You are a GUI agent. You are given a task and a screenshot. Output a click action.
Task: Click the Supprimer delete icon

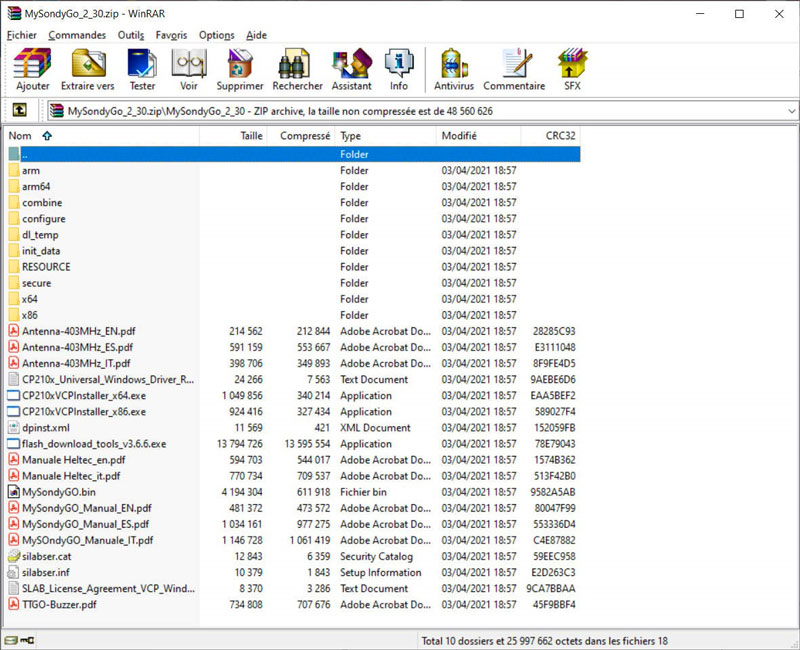[x=240, y=63]
